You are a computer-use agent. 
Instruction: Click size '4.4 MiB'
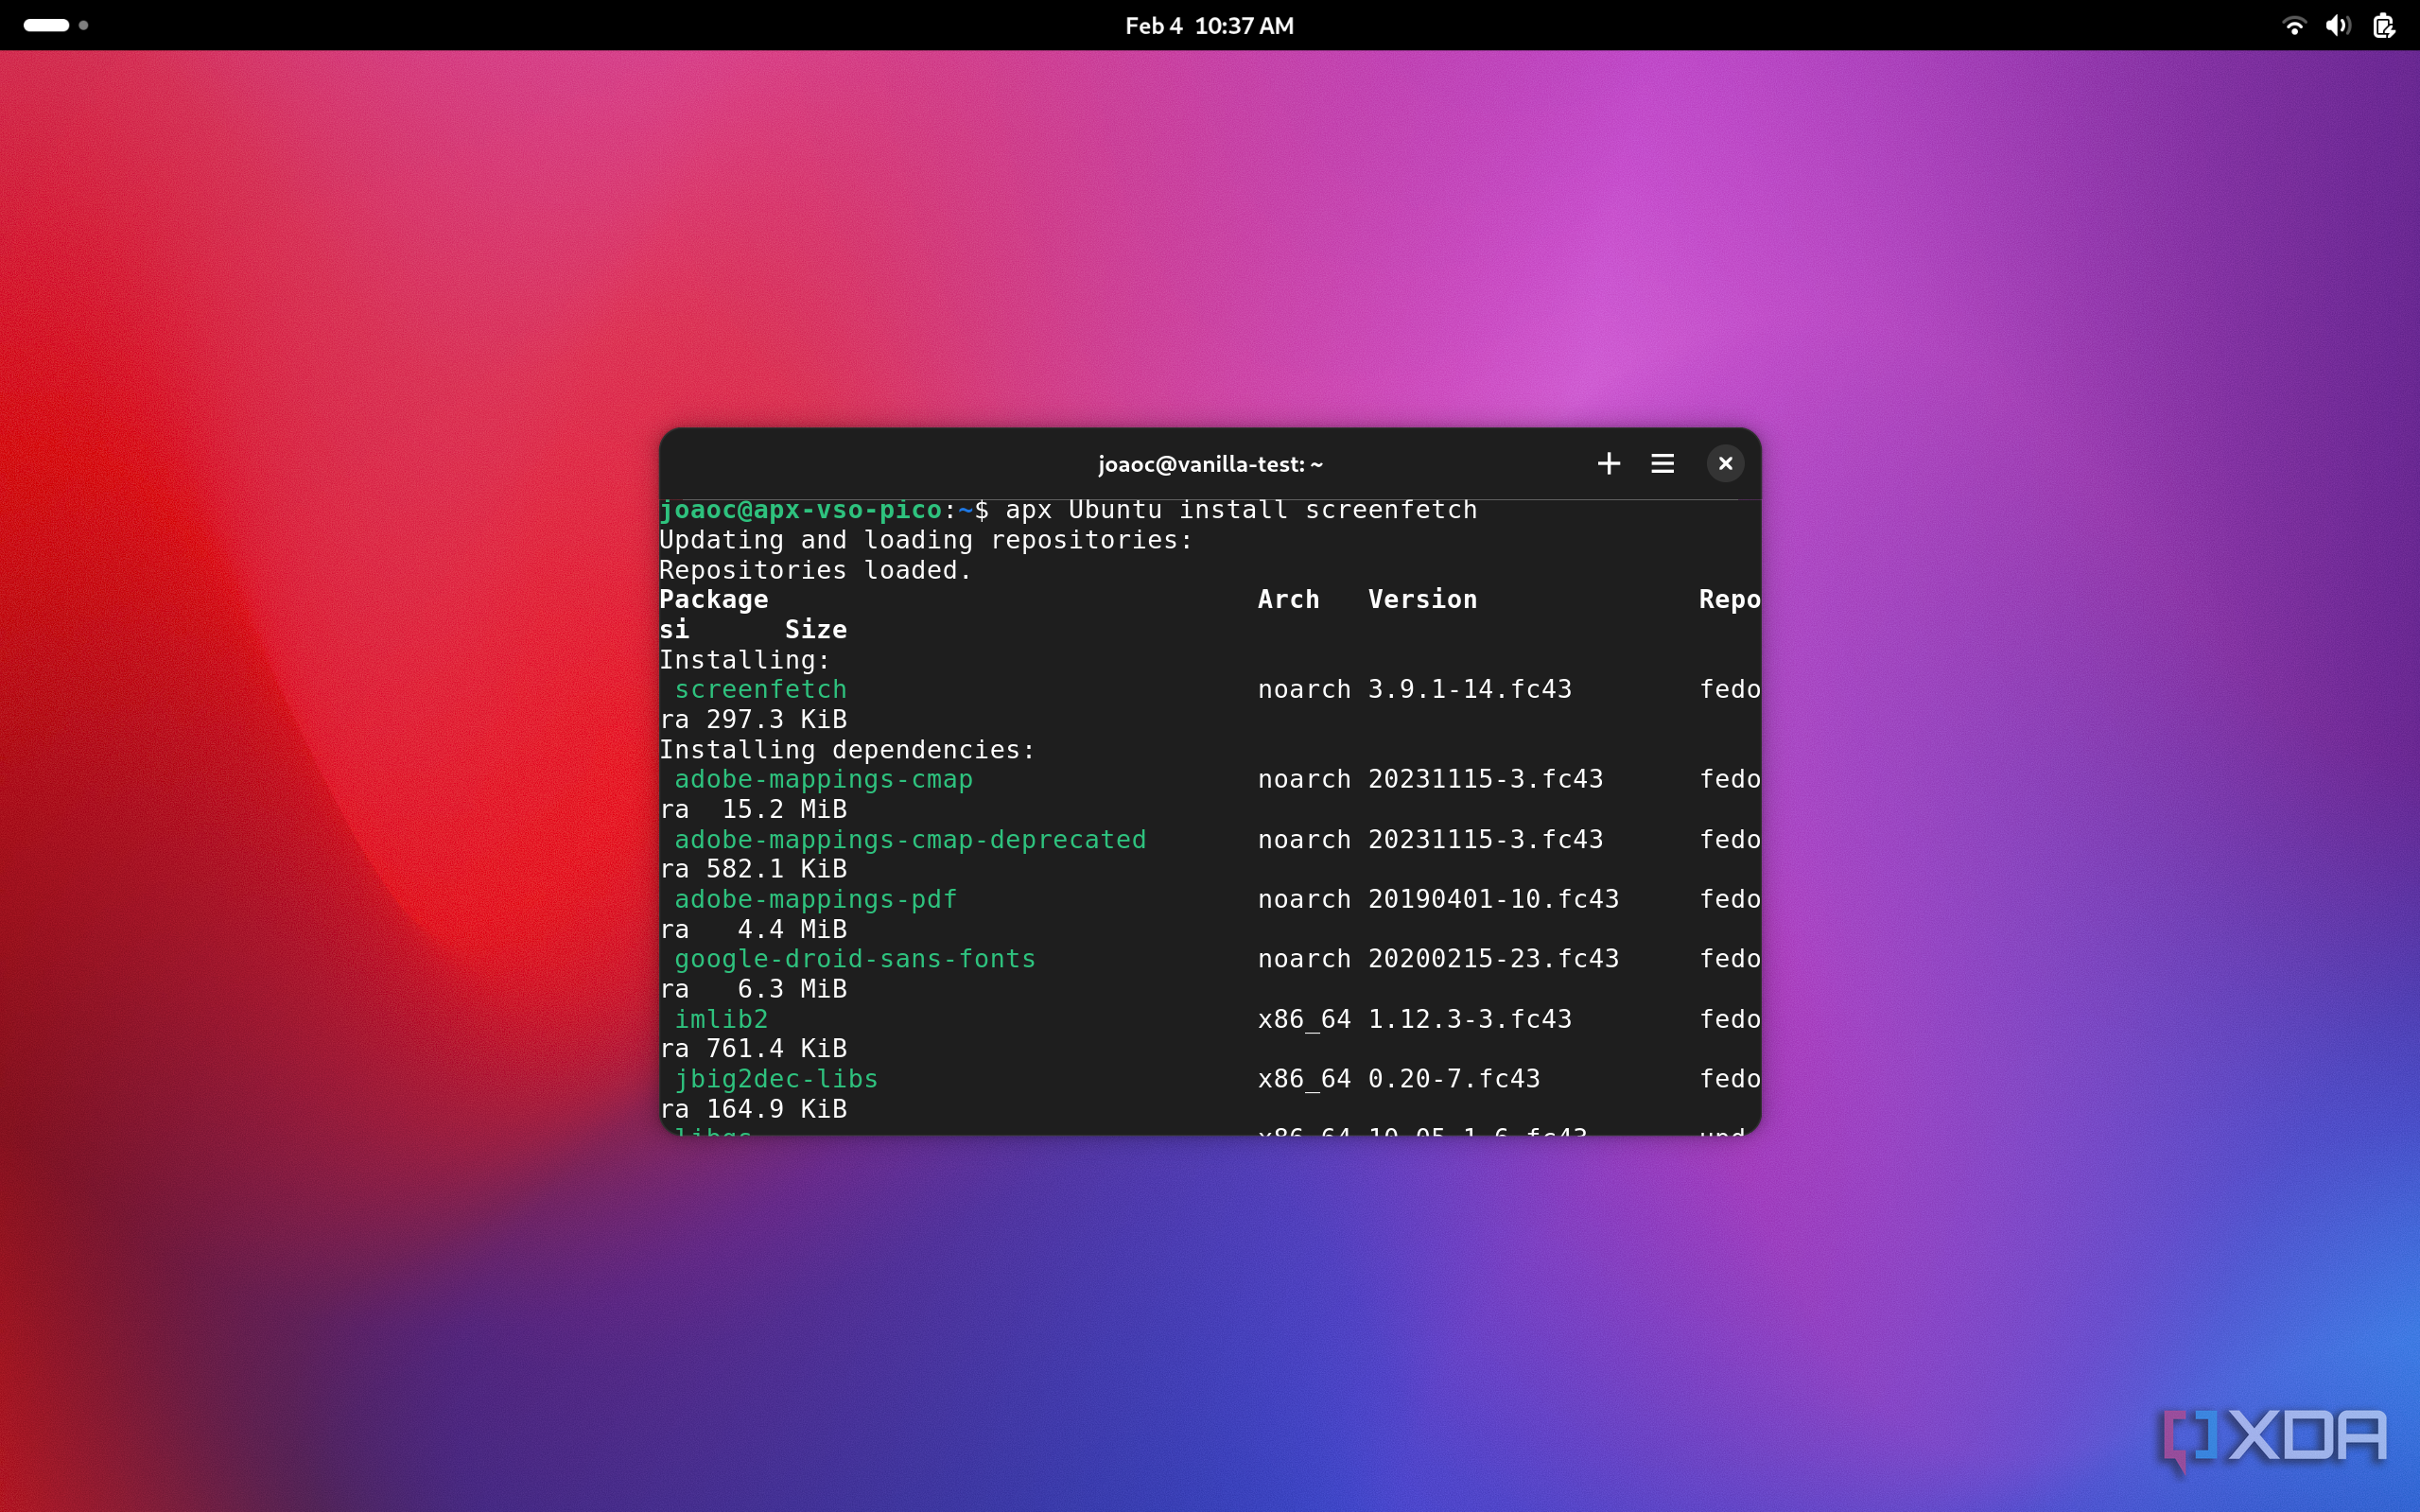[793, 929]
